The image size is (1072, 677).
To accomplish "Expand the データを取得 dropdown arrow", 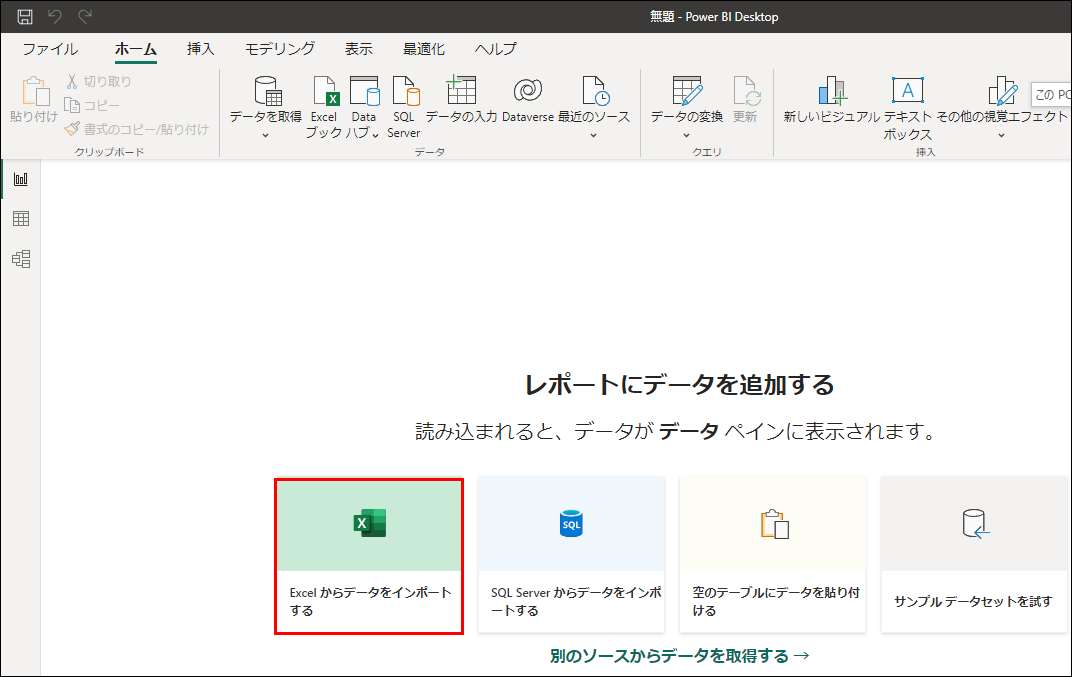I will click(266, 135).
